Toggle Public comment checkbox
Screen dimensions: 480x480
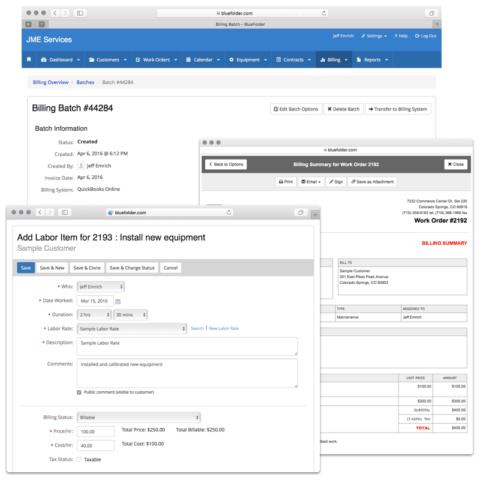click(79, 392)
